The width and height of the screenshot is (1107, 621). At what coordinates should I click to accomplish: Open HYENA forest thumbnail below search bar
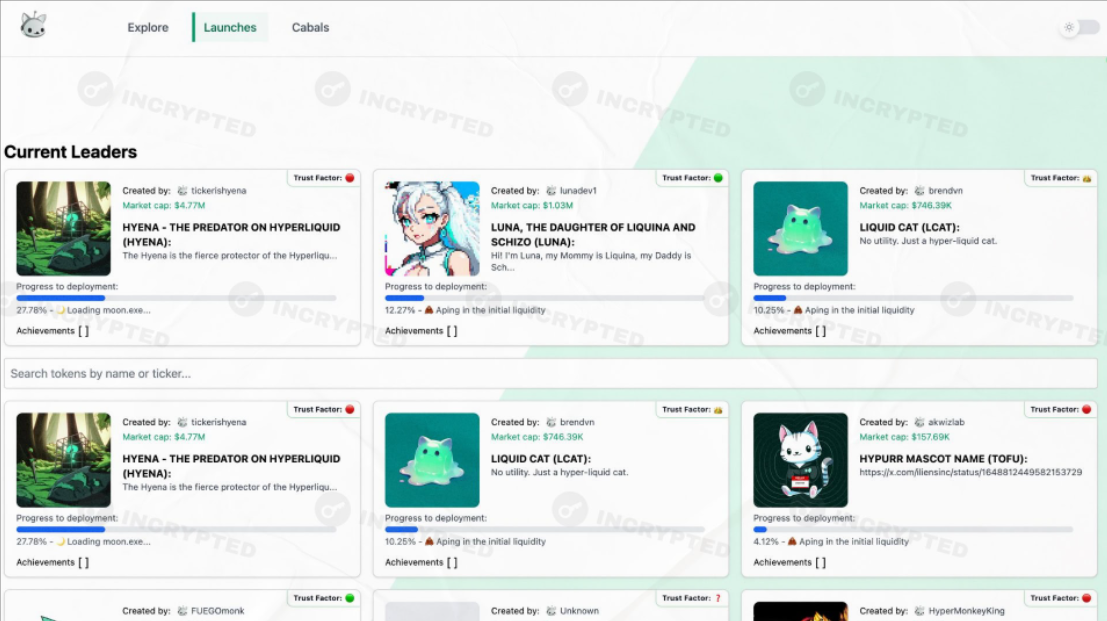click(x=64, y=460)
